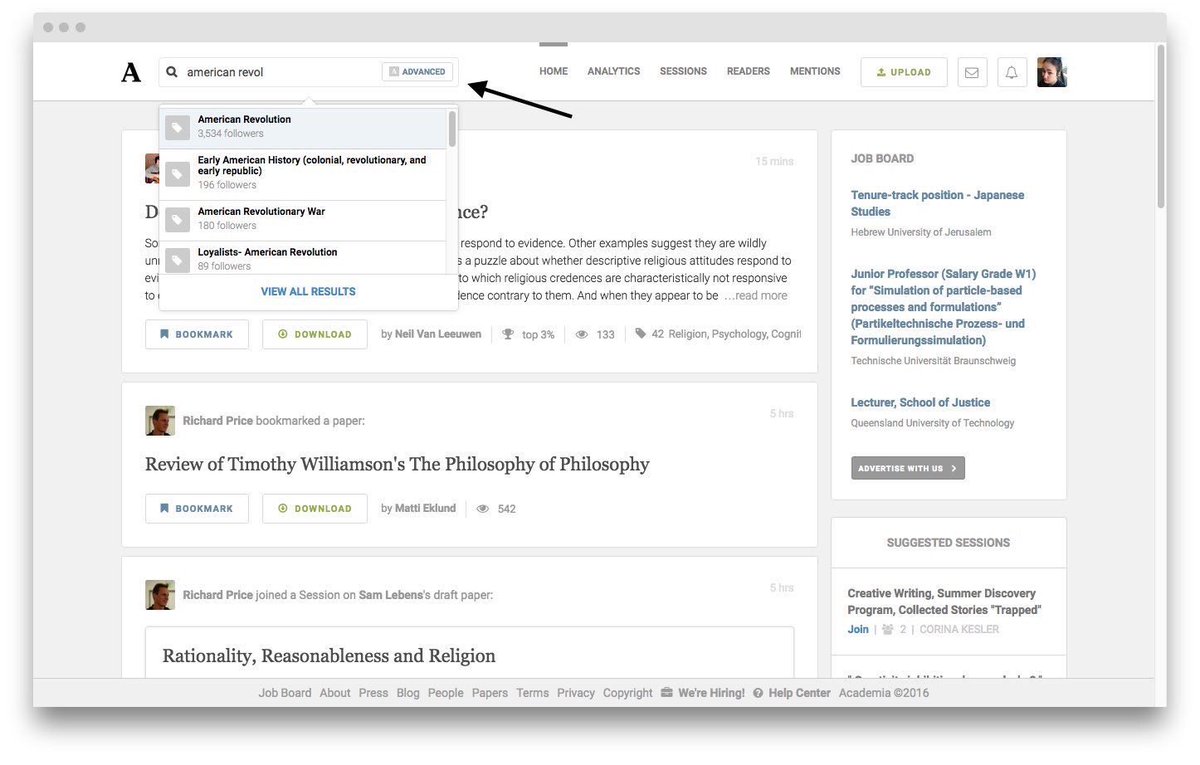1200x765 pixels.
Task: Open Junior Professor Salary Grade W1 job
Action: [944, 307]
